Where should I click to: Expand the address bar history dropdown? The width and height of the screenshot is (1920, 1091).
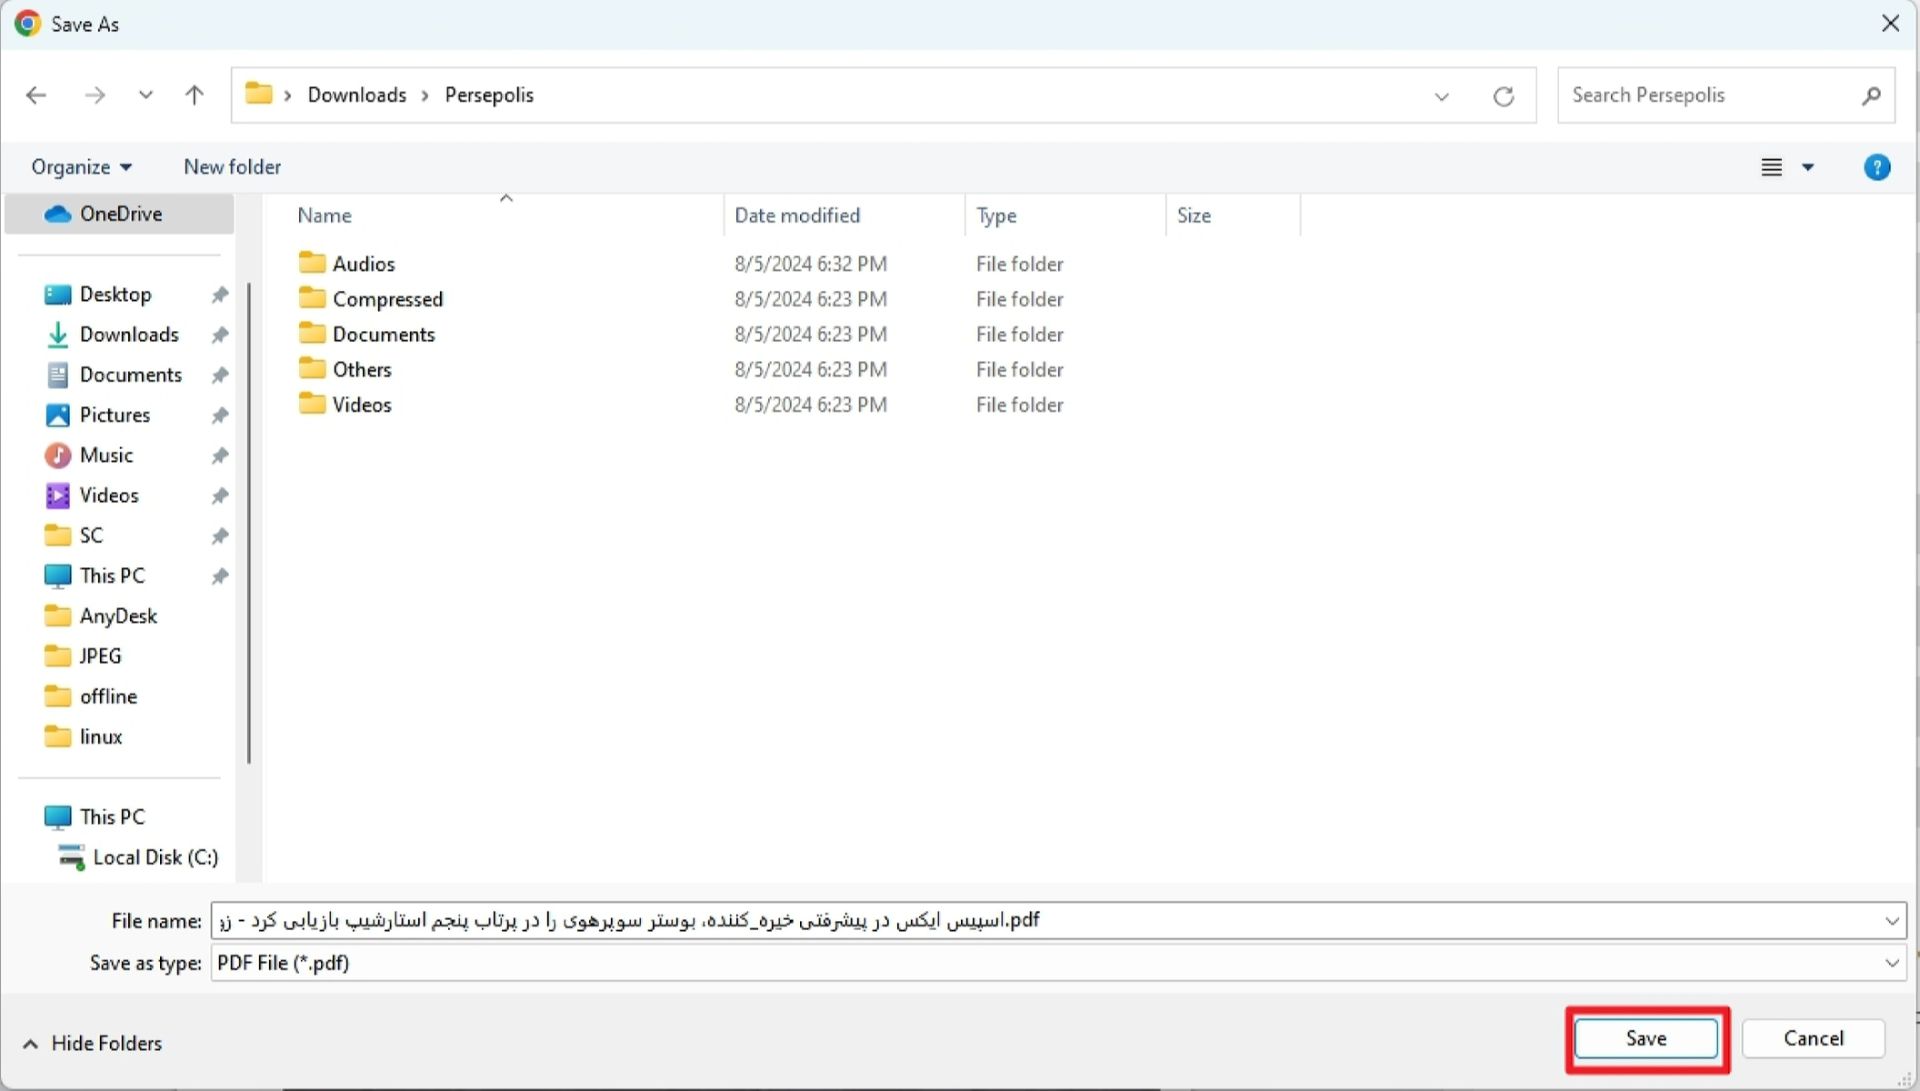point(1441,96)
